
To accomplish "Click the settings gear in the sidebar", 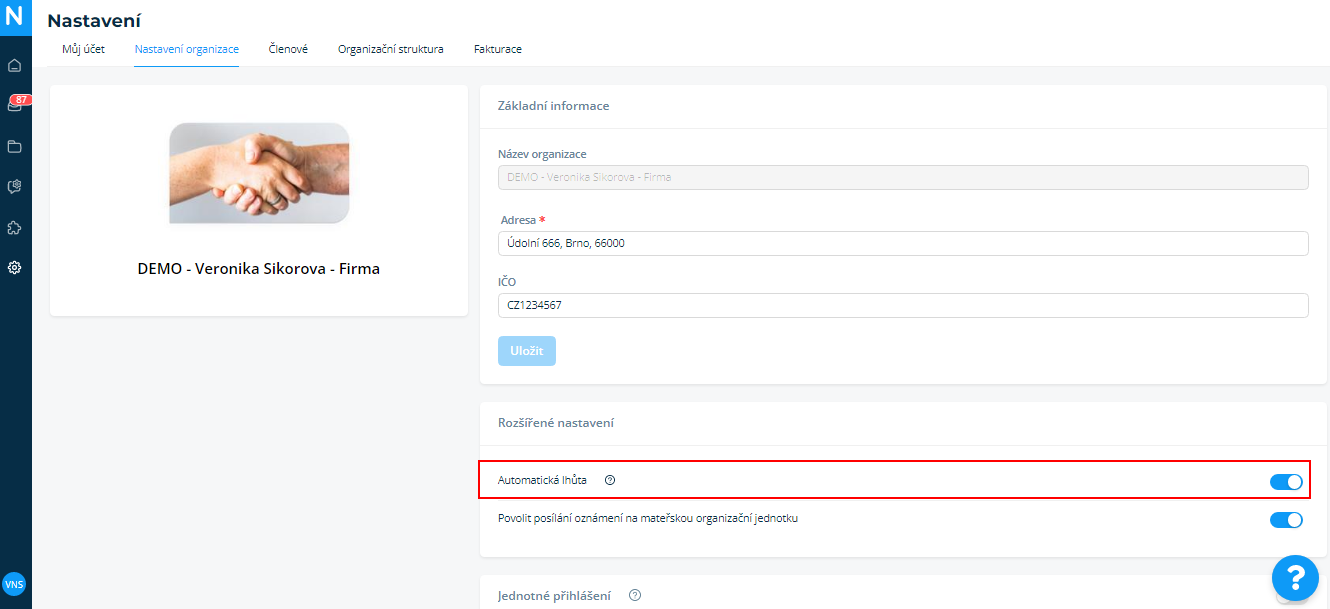I will pos(14,268).
